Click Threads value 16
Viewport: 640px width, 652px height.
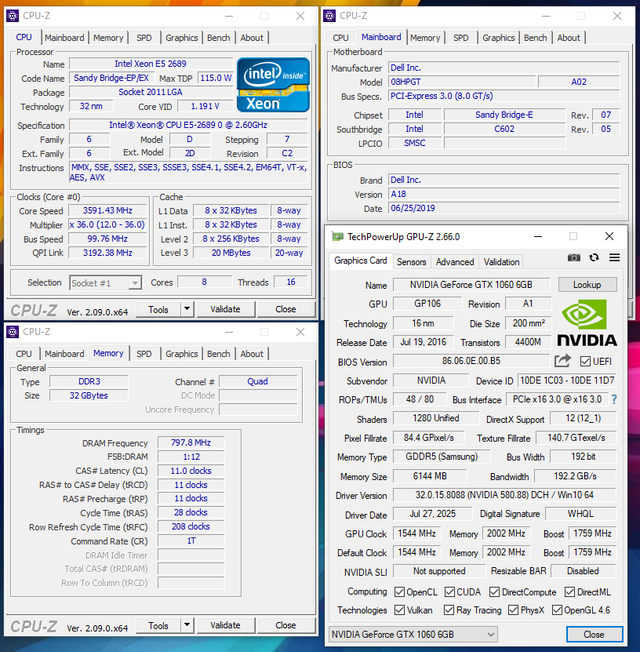291,282
